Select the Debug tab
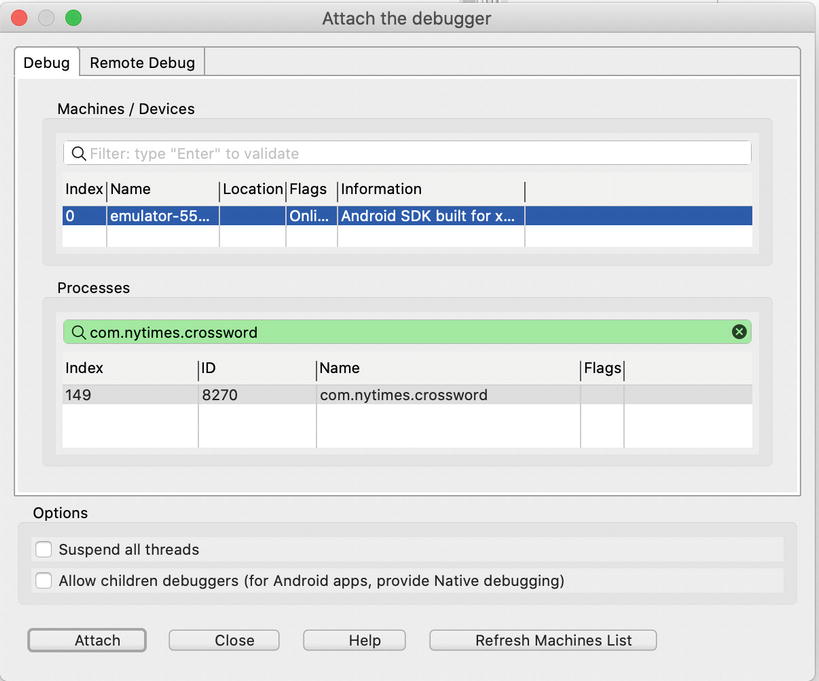The width and height of the screenshot is (819, 681). [47, 62]
